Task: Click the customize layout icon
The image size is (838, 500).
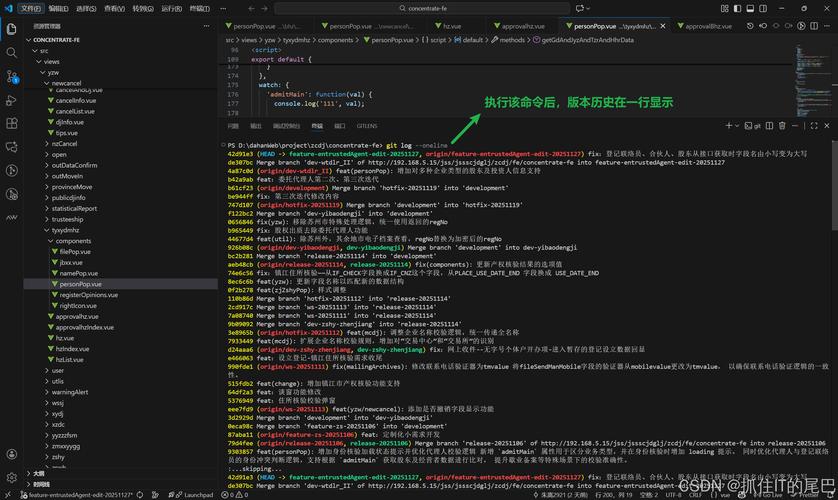Action: [x=725, y=9]
